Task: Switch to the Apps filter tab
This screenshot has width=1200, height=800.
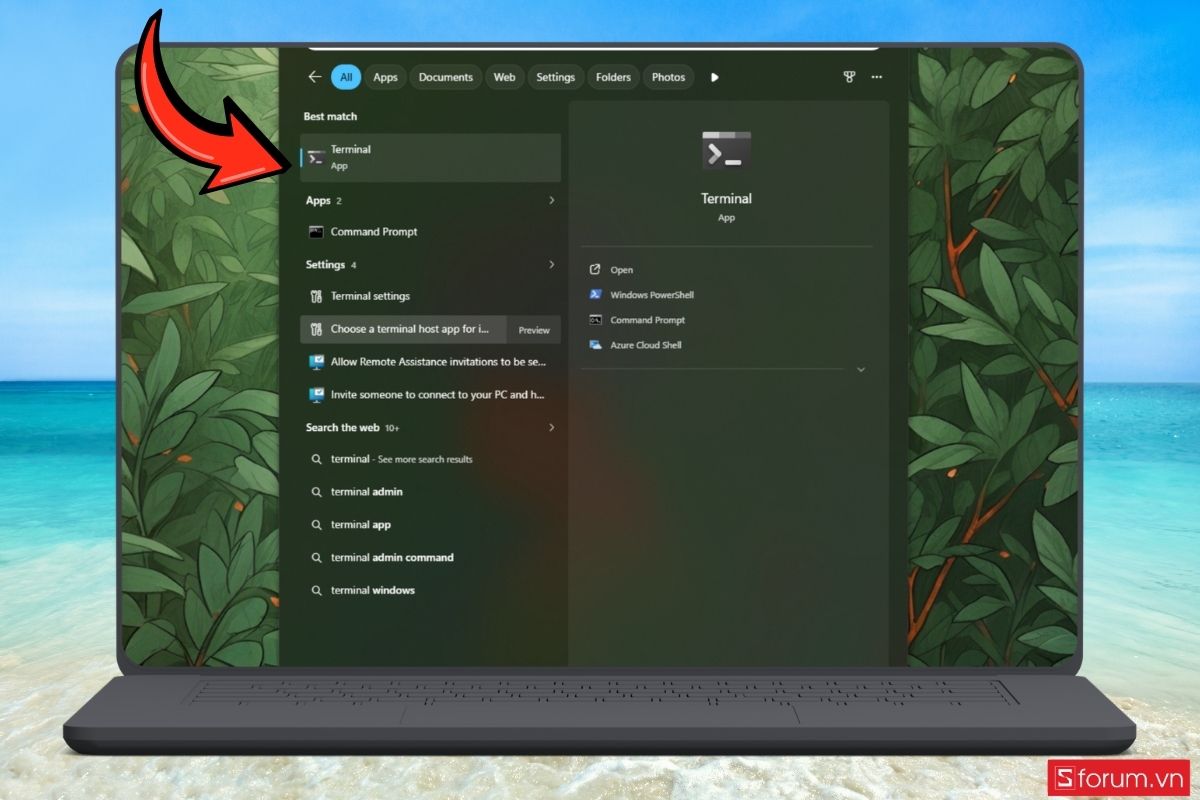Action: (385, 77)
